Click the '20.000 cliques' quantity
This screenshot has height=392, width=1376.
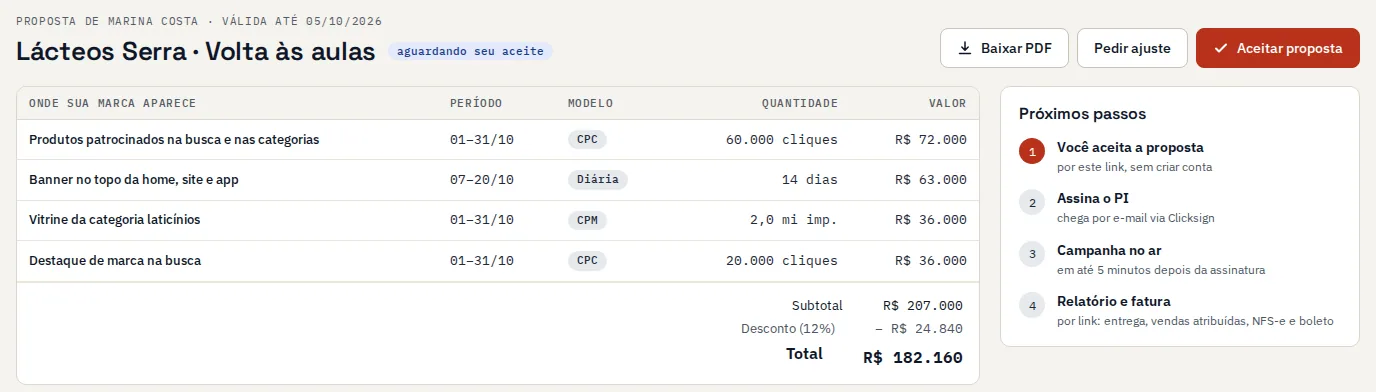pyautogui.click(x=782, y=261)
